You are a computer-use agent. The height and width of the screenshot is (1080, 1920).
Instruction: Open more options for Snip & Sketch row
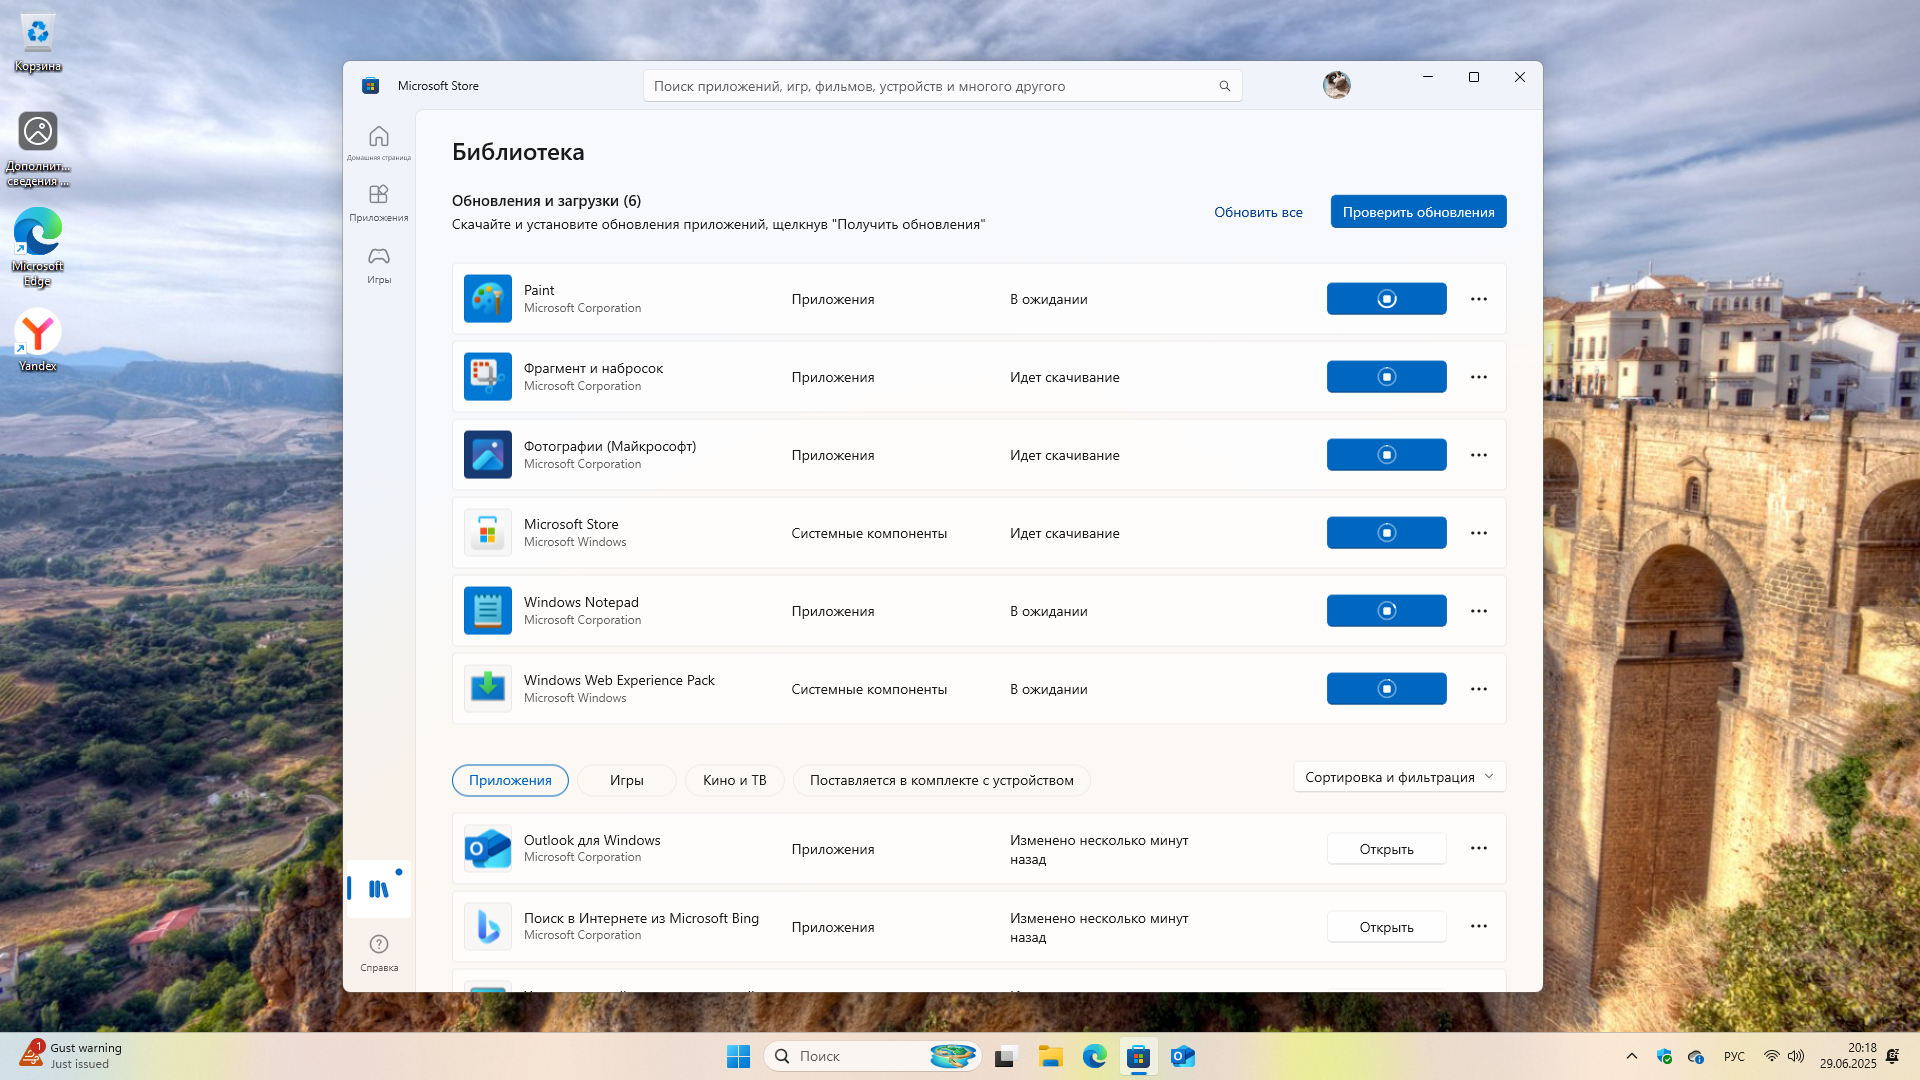point(1478,377)
